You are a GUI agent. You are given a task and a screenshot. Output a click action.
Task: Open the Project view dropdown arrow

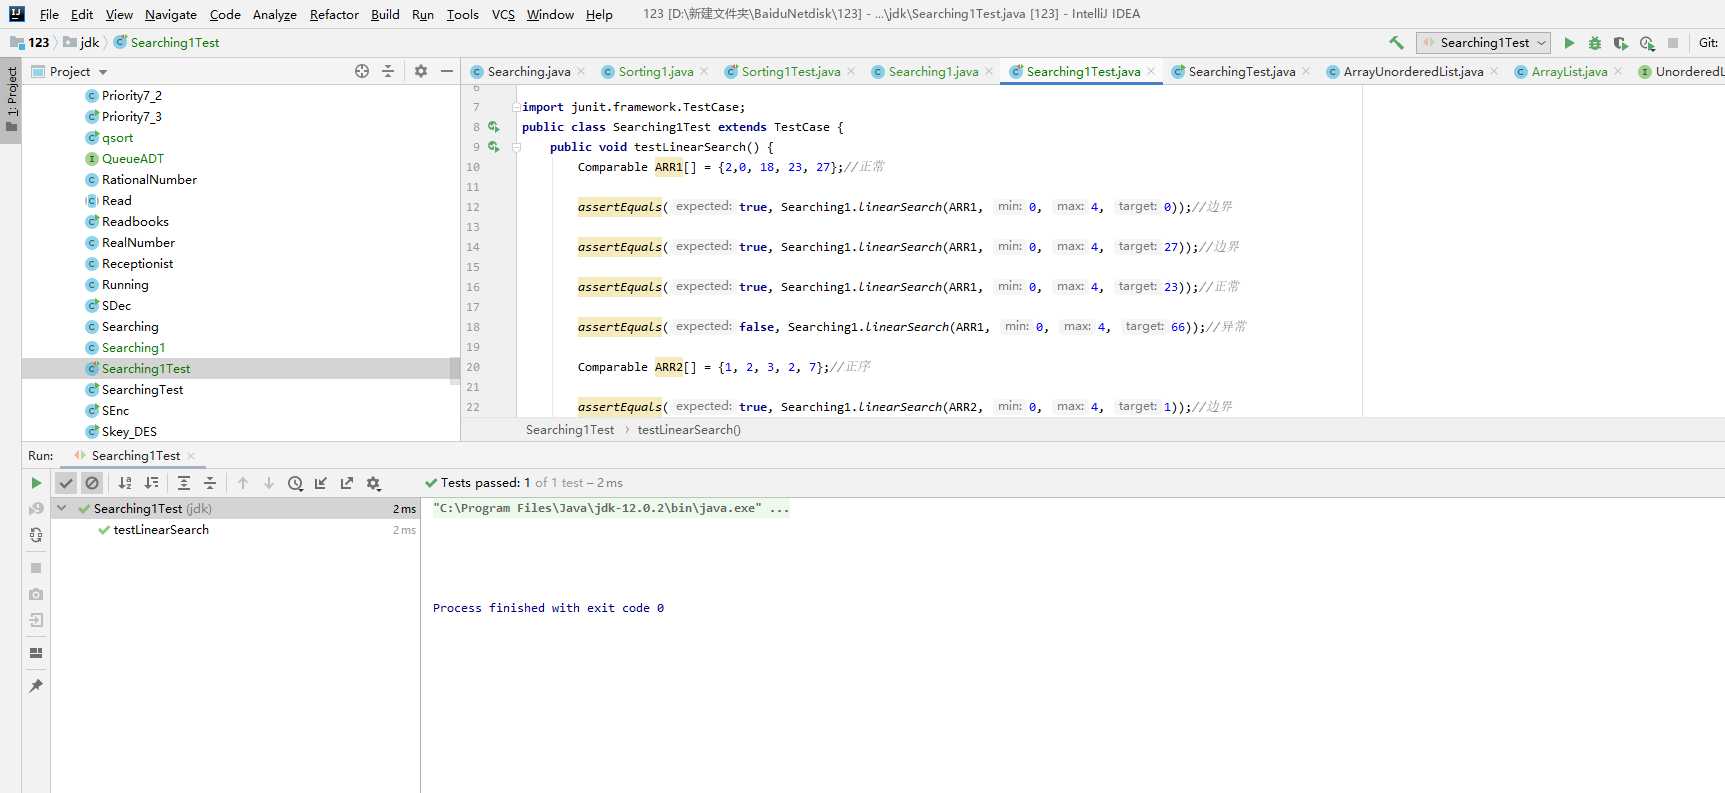point(103,72)
